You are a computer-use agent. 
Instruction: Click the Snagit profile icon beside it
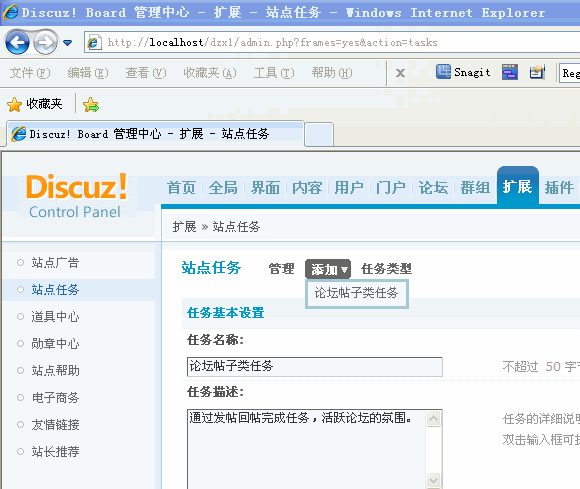click(537, 72)
